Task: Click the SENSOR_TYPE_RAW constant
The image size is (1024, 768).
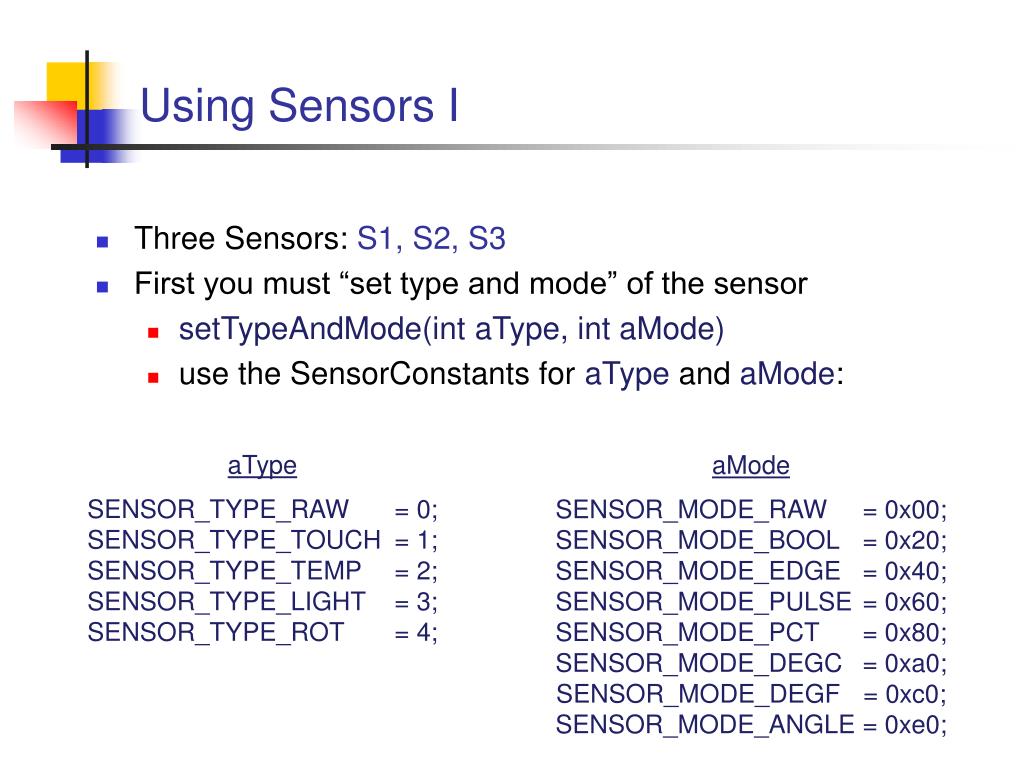Action: pyautogui.click(x=219, y=509)
